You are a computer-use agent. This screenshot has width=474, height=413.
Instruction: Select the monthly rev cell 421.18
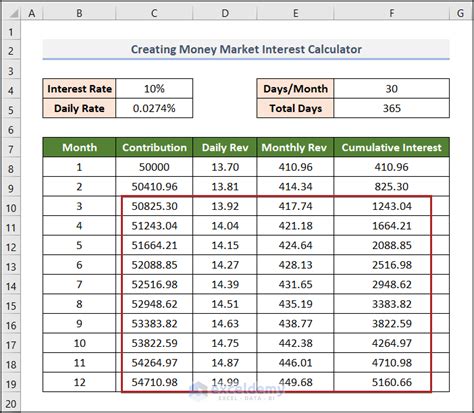(x=295, y=226)
